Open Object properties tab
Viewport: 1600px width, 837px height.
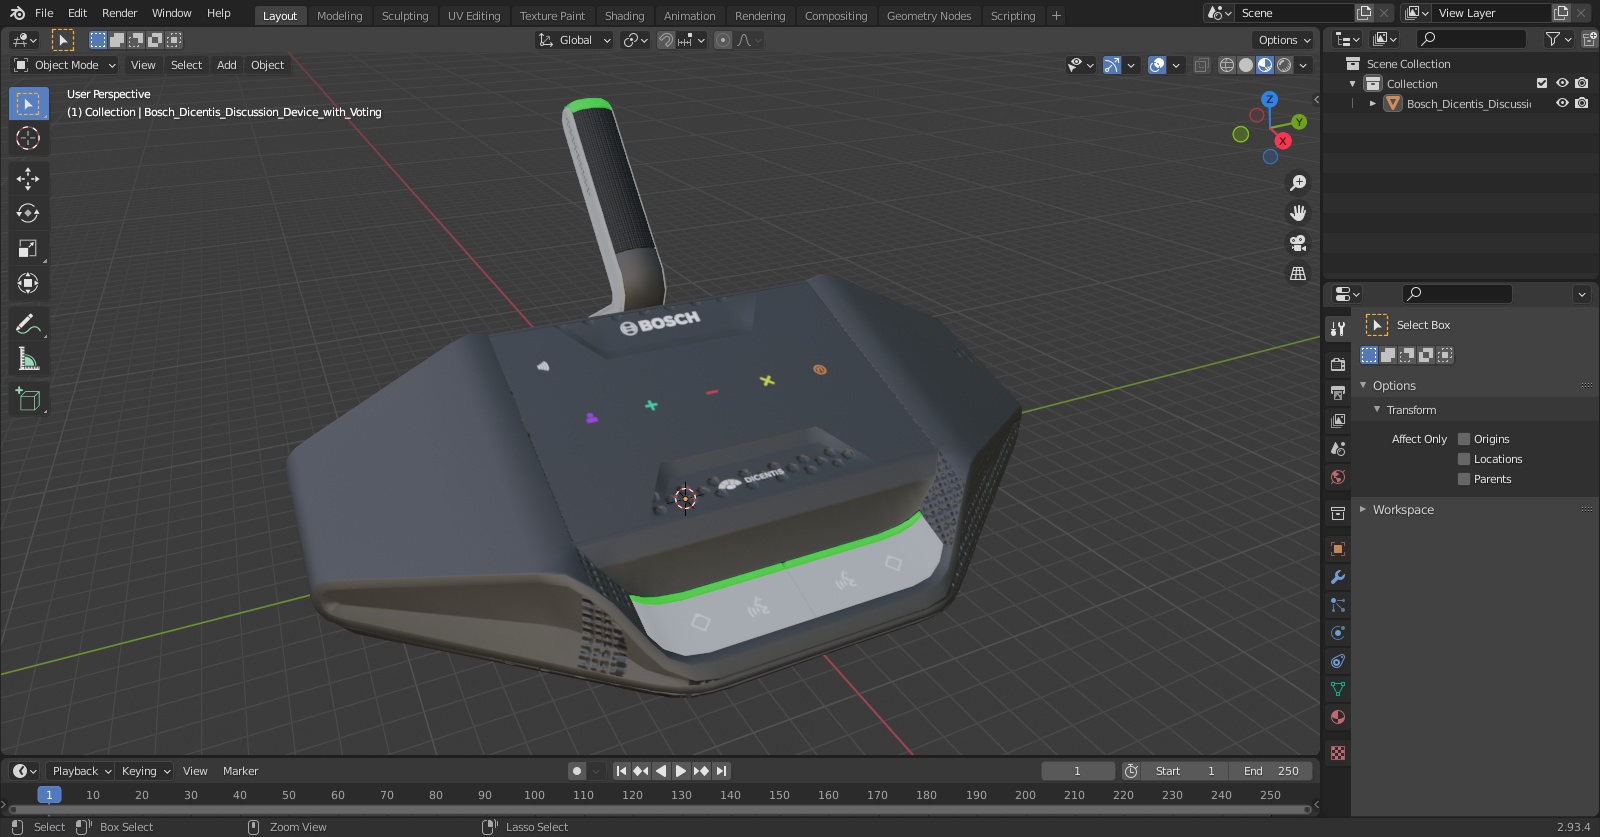[1337, 549]
